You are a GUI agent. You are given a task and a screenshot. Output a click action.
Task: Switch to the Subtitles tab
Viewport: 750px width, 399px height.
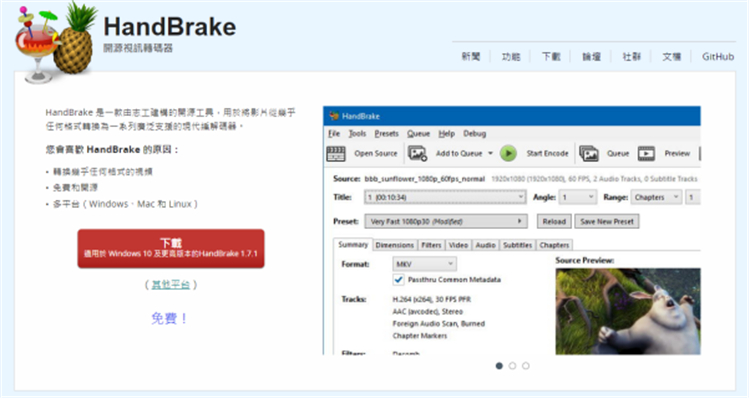pos(518,245)
